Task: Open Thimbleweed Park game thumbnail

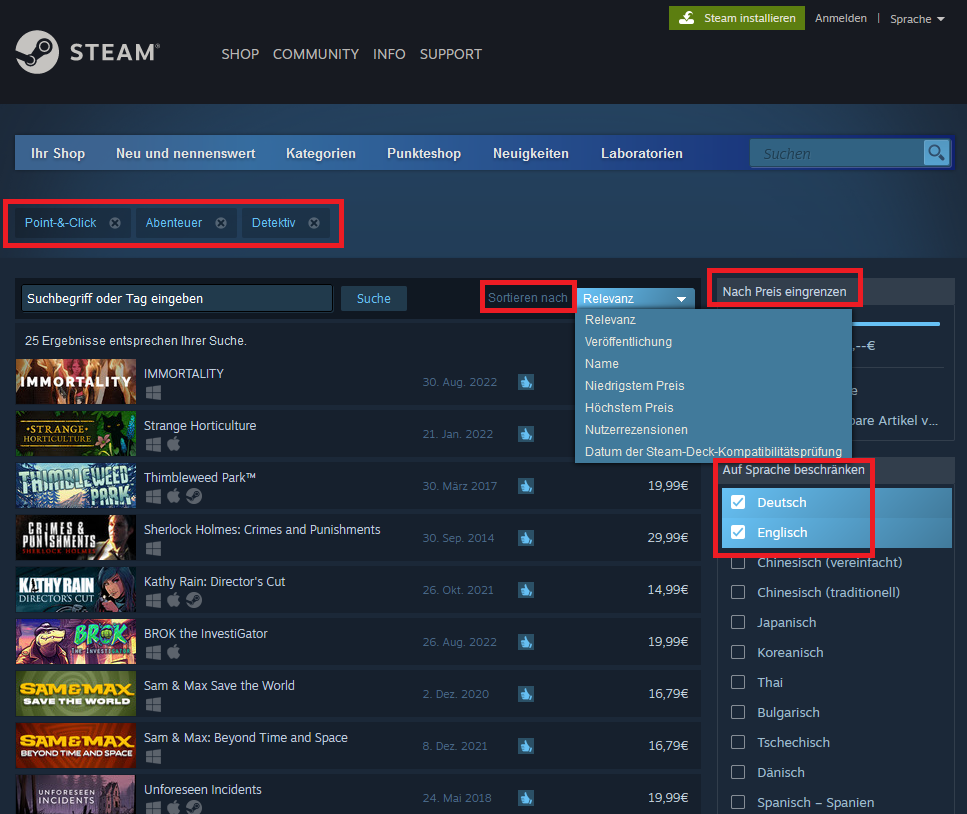Action: pyautogui.click(x=76, y=486)
